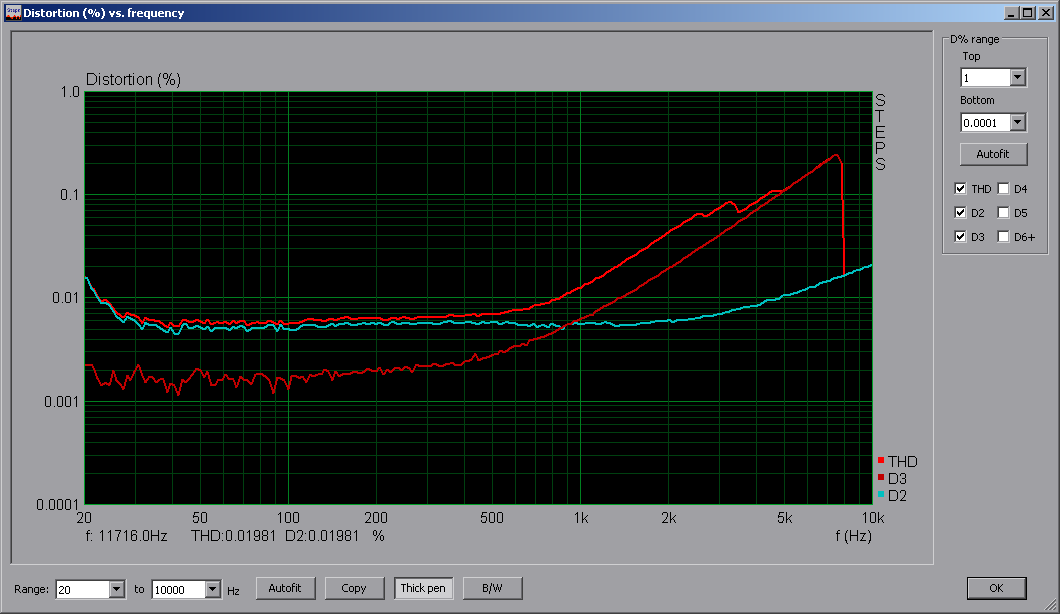Enable the D6+ checkbox
1060x614 pixels.
(1003, 236)
